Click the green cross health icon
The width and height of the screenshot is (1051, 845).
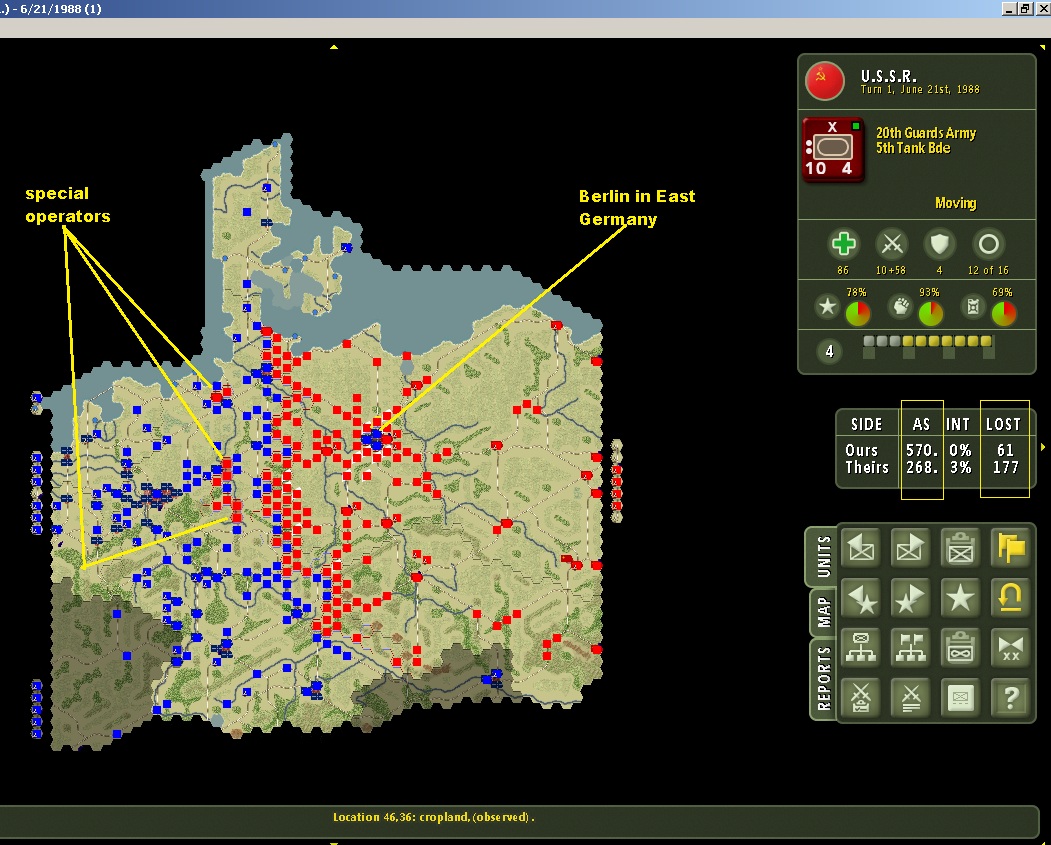point(843,244)
